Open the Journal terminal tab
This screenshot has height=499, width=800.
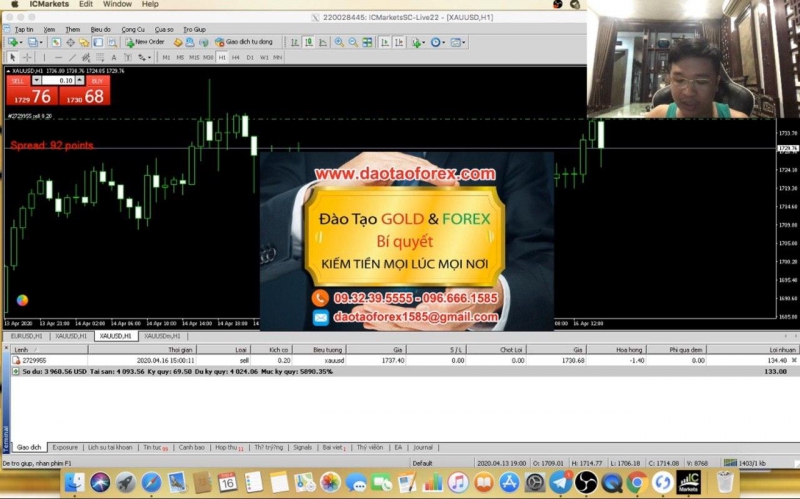tap(423, 447)
